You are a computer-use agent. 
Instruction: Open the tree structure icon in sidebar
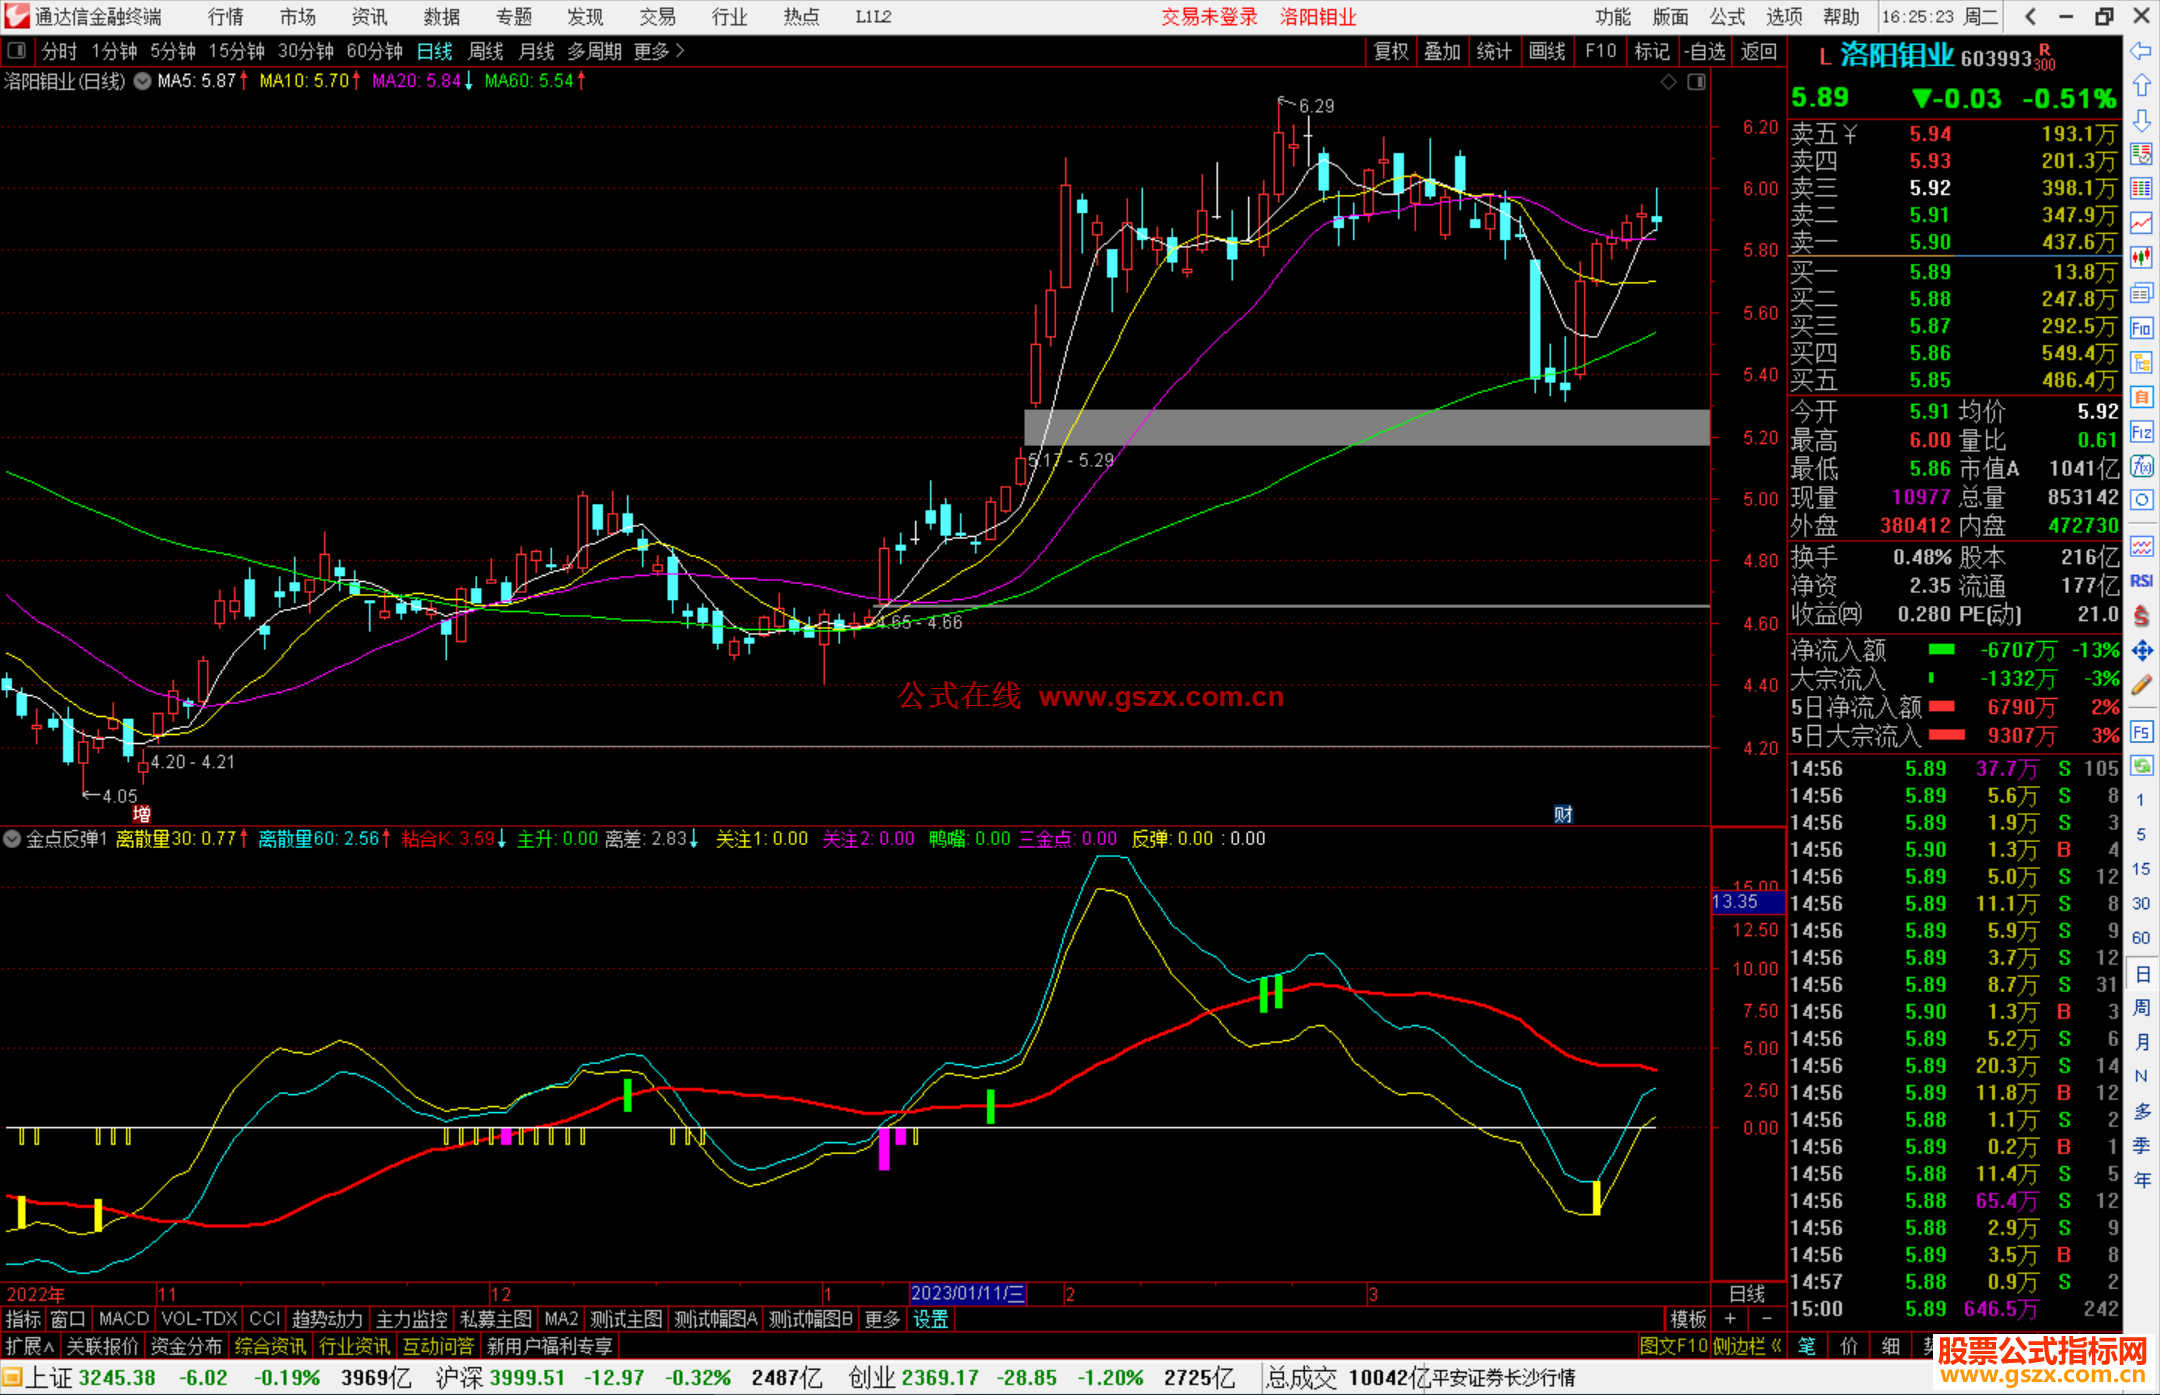tap(2141, 362)
